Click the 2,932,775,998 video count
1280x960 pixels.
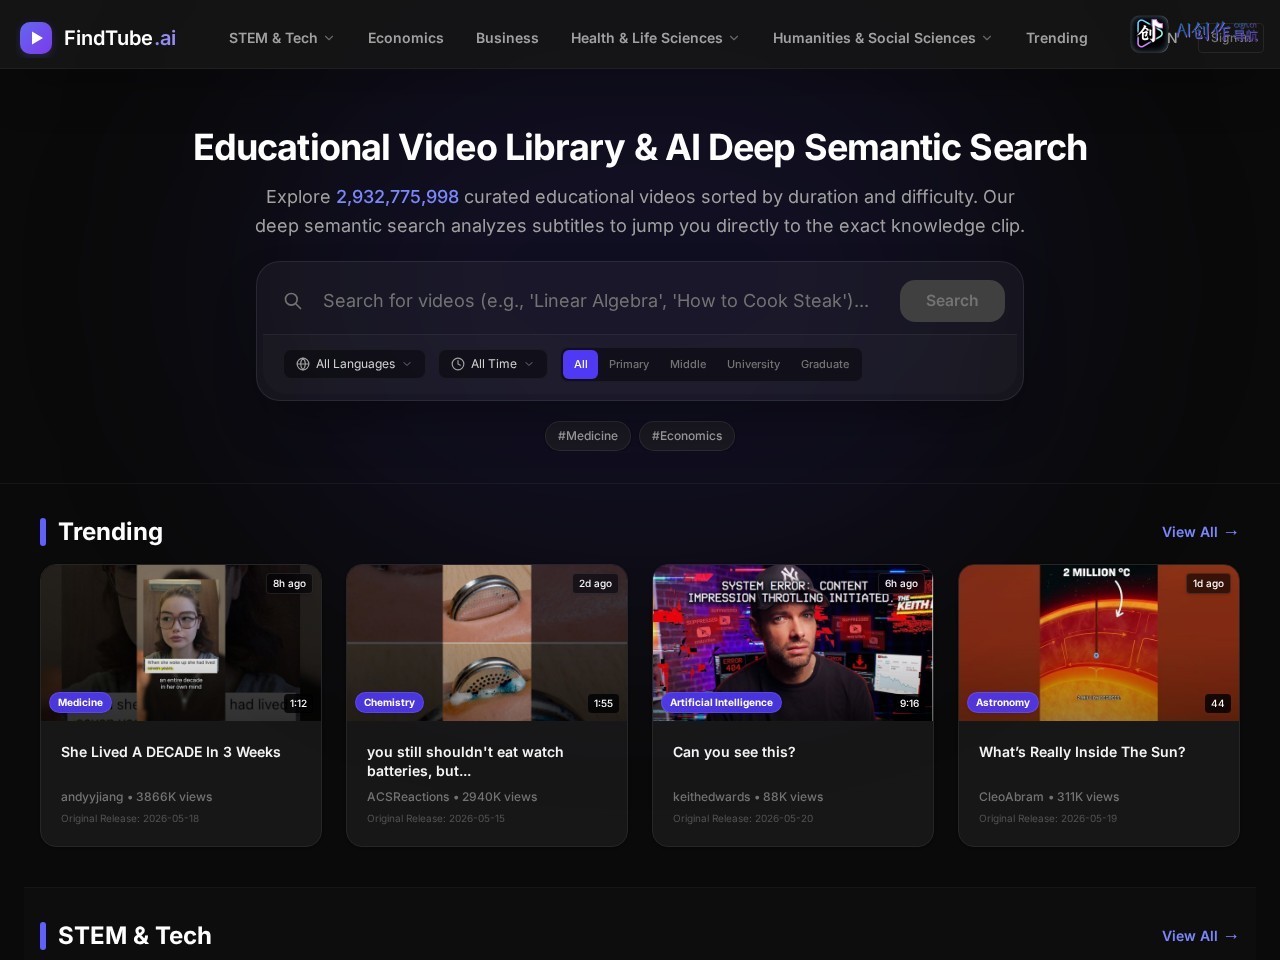[x=397, y=197]
